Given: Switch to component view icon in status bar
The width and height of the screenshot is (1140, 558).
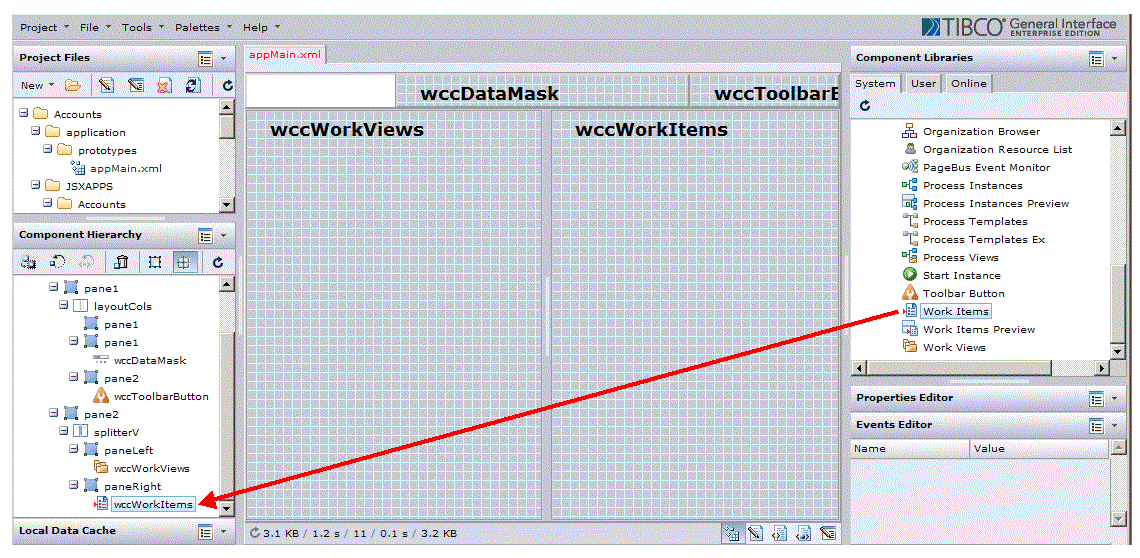Looking at the screenshot, I should pyautogui.click(x=732, y=533).
